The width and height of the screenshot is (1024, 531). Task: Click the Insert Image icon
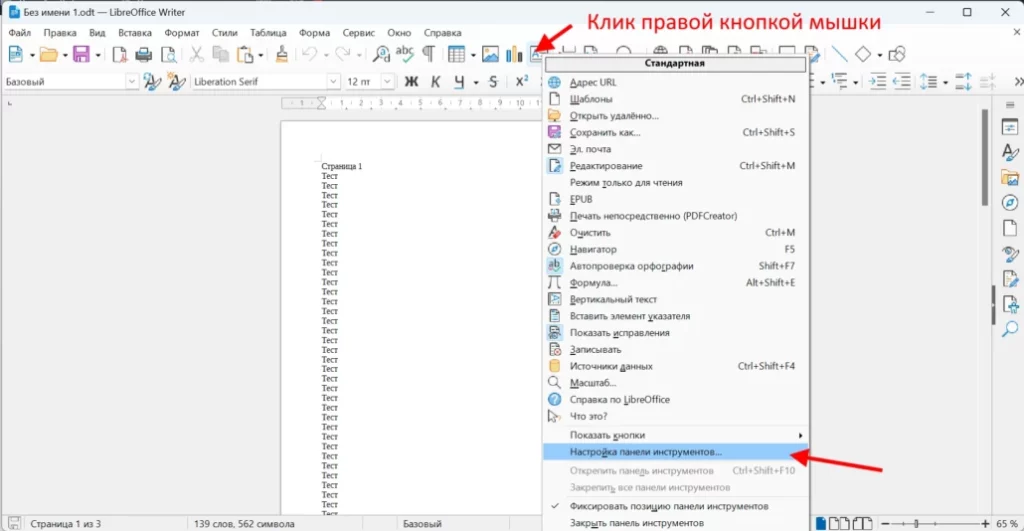coord(490,54)
